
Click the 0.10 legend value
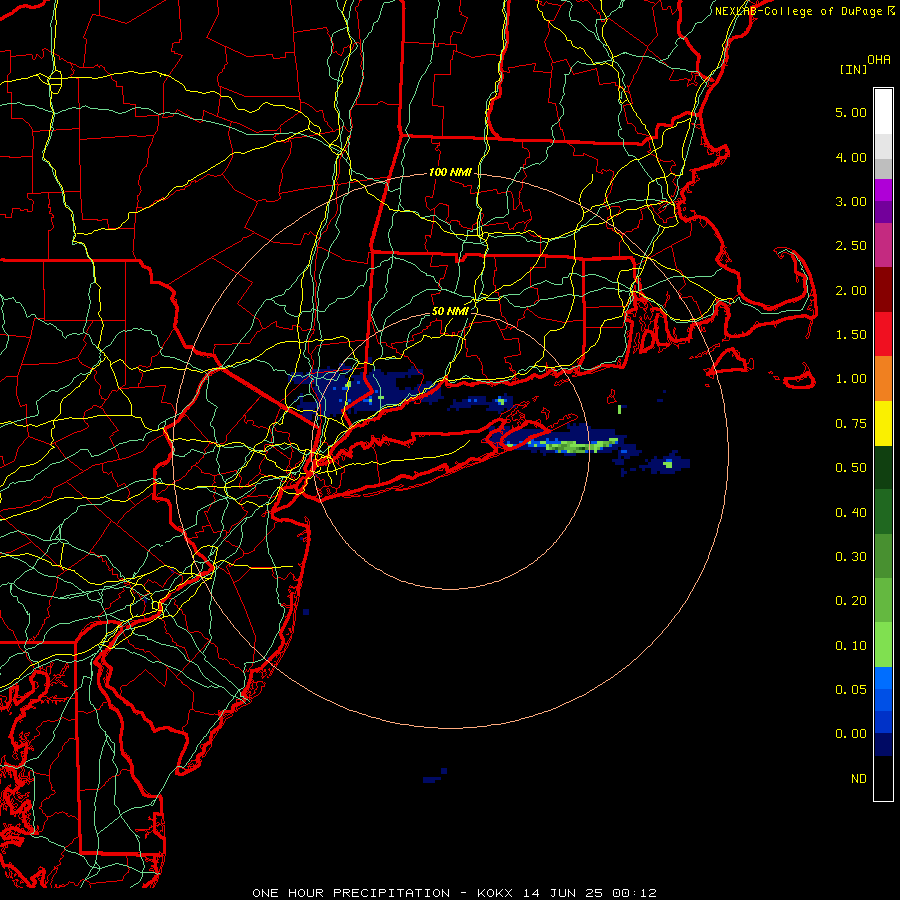point(851,646)
